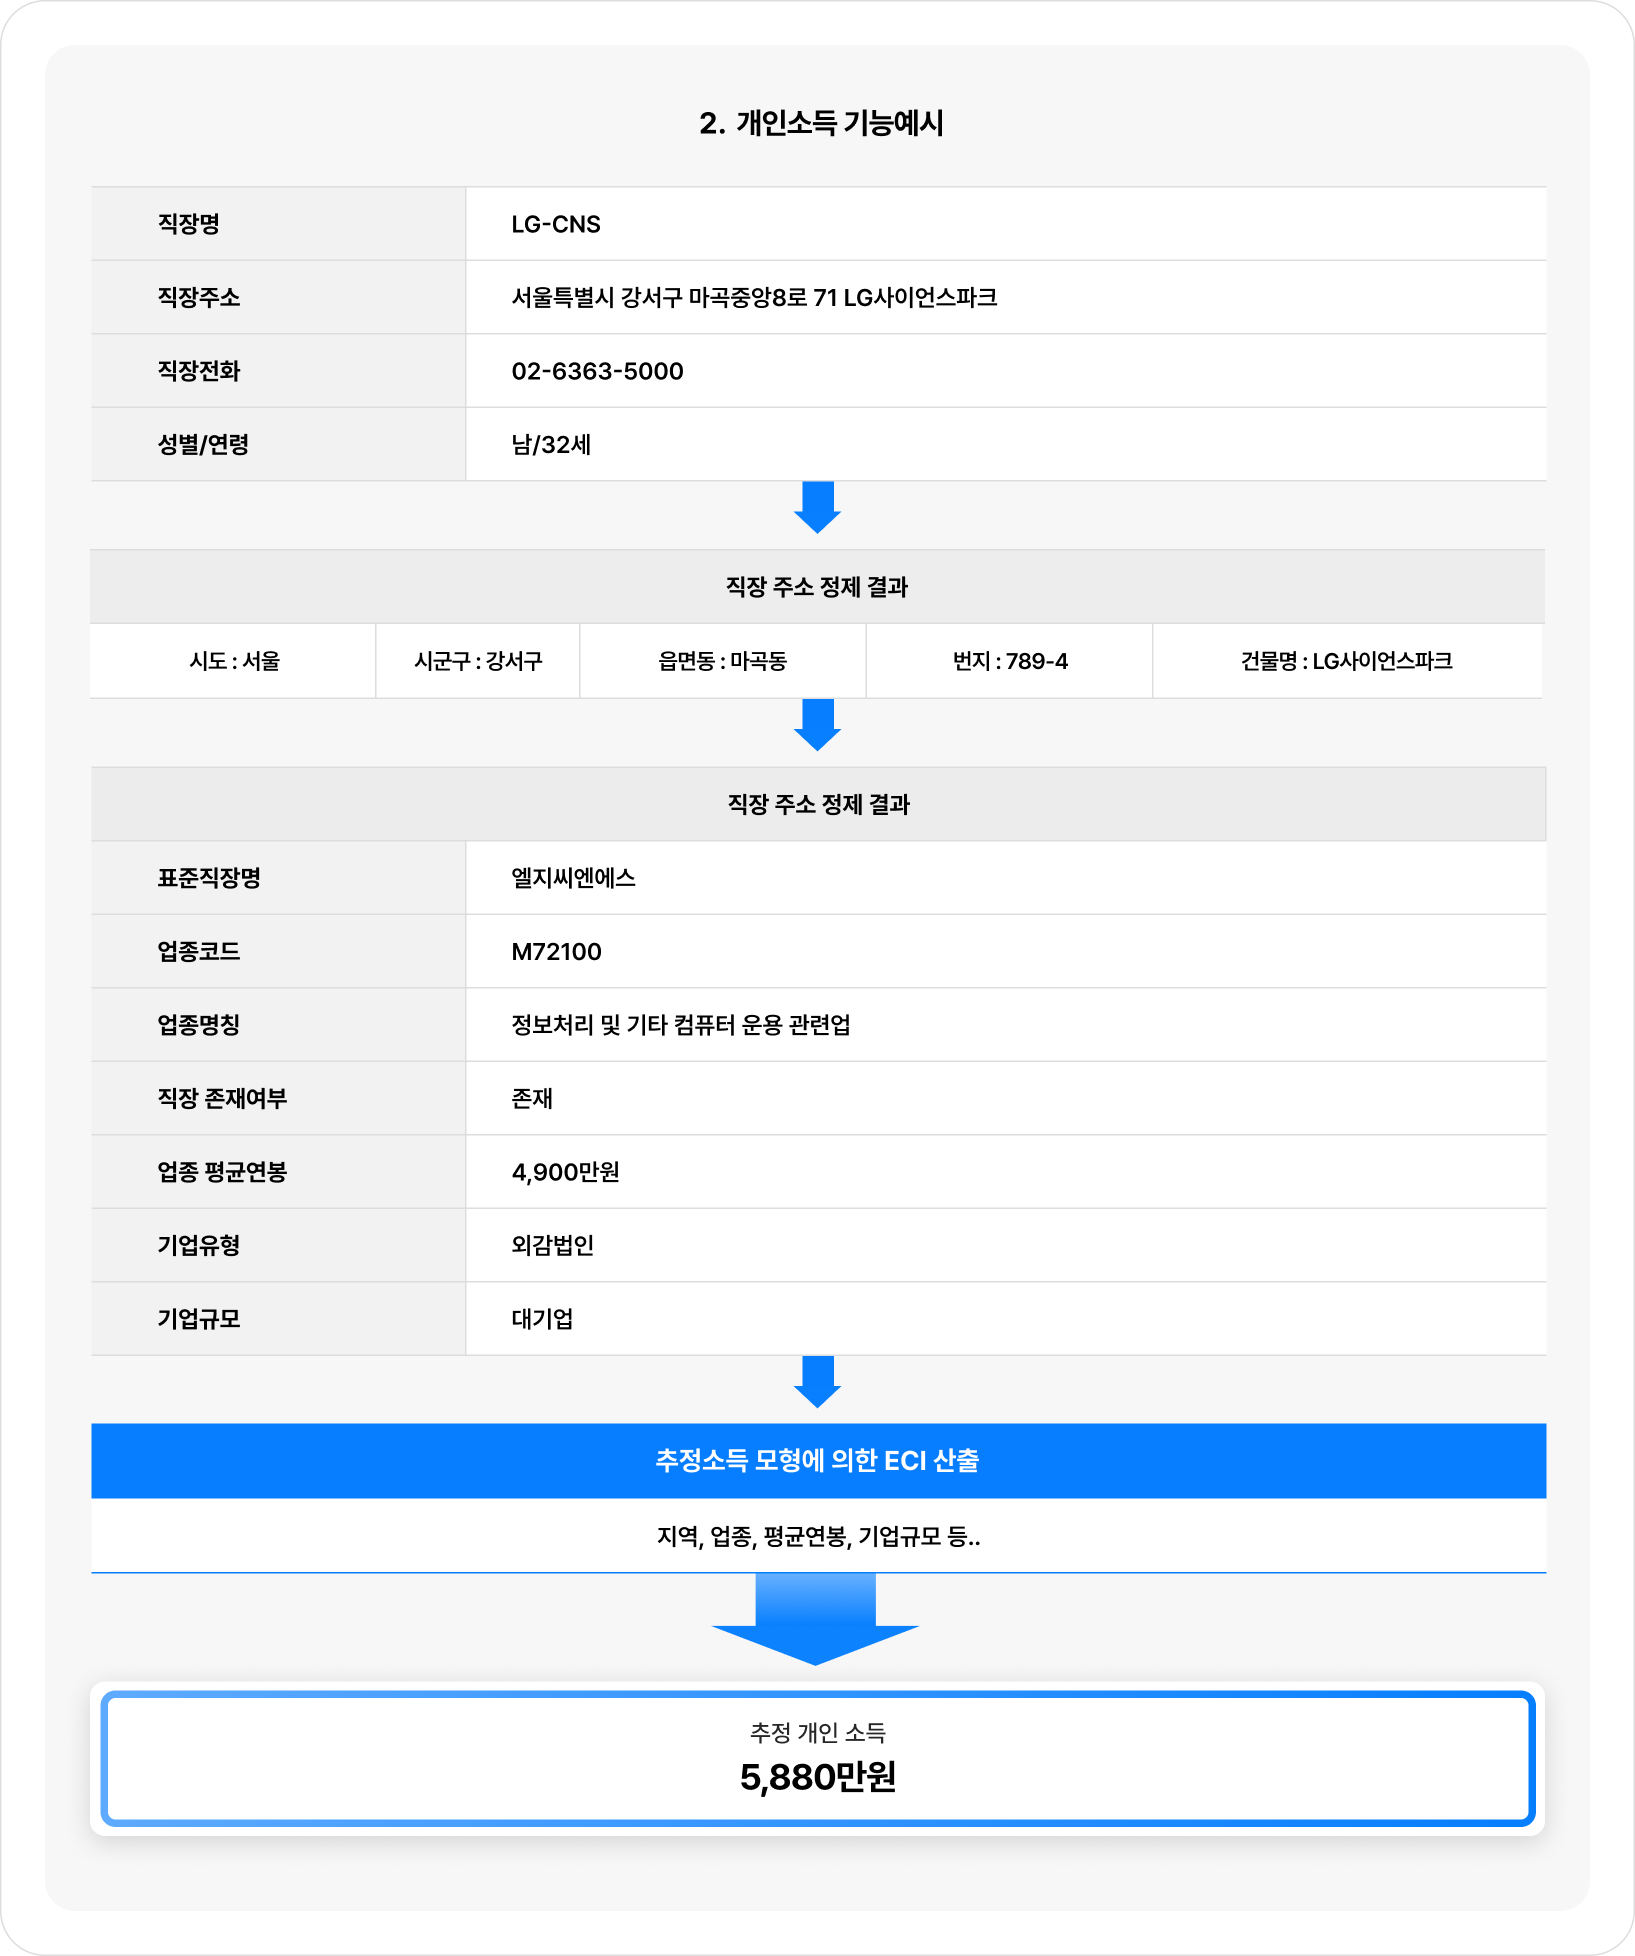
Task: Click the 2. 개인소득 기능예시 title
Action: coord(818,124)
